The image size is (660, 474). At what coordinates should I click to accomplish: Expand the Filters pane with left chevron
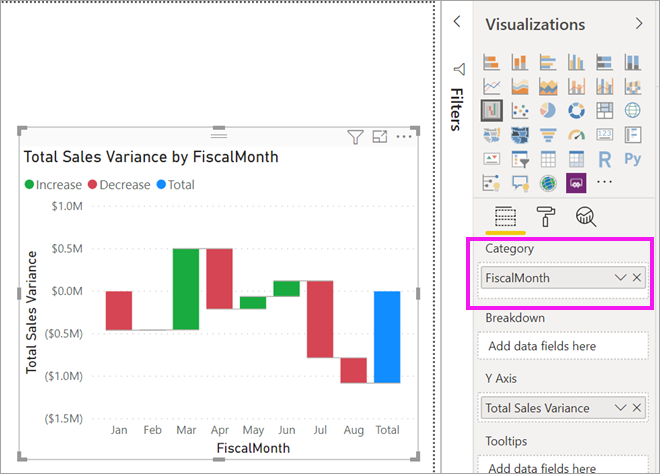coord(457,21)
